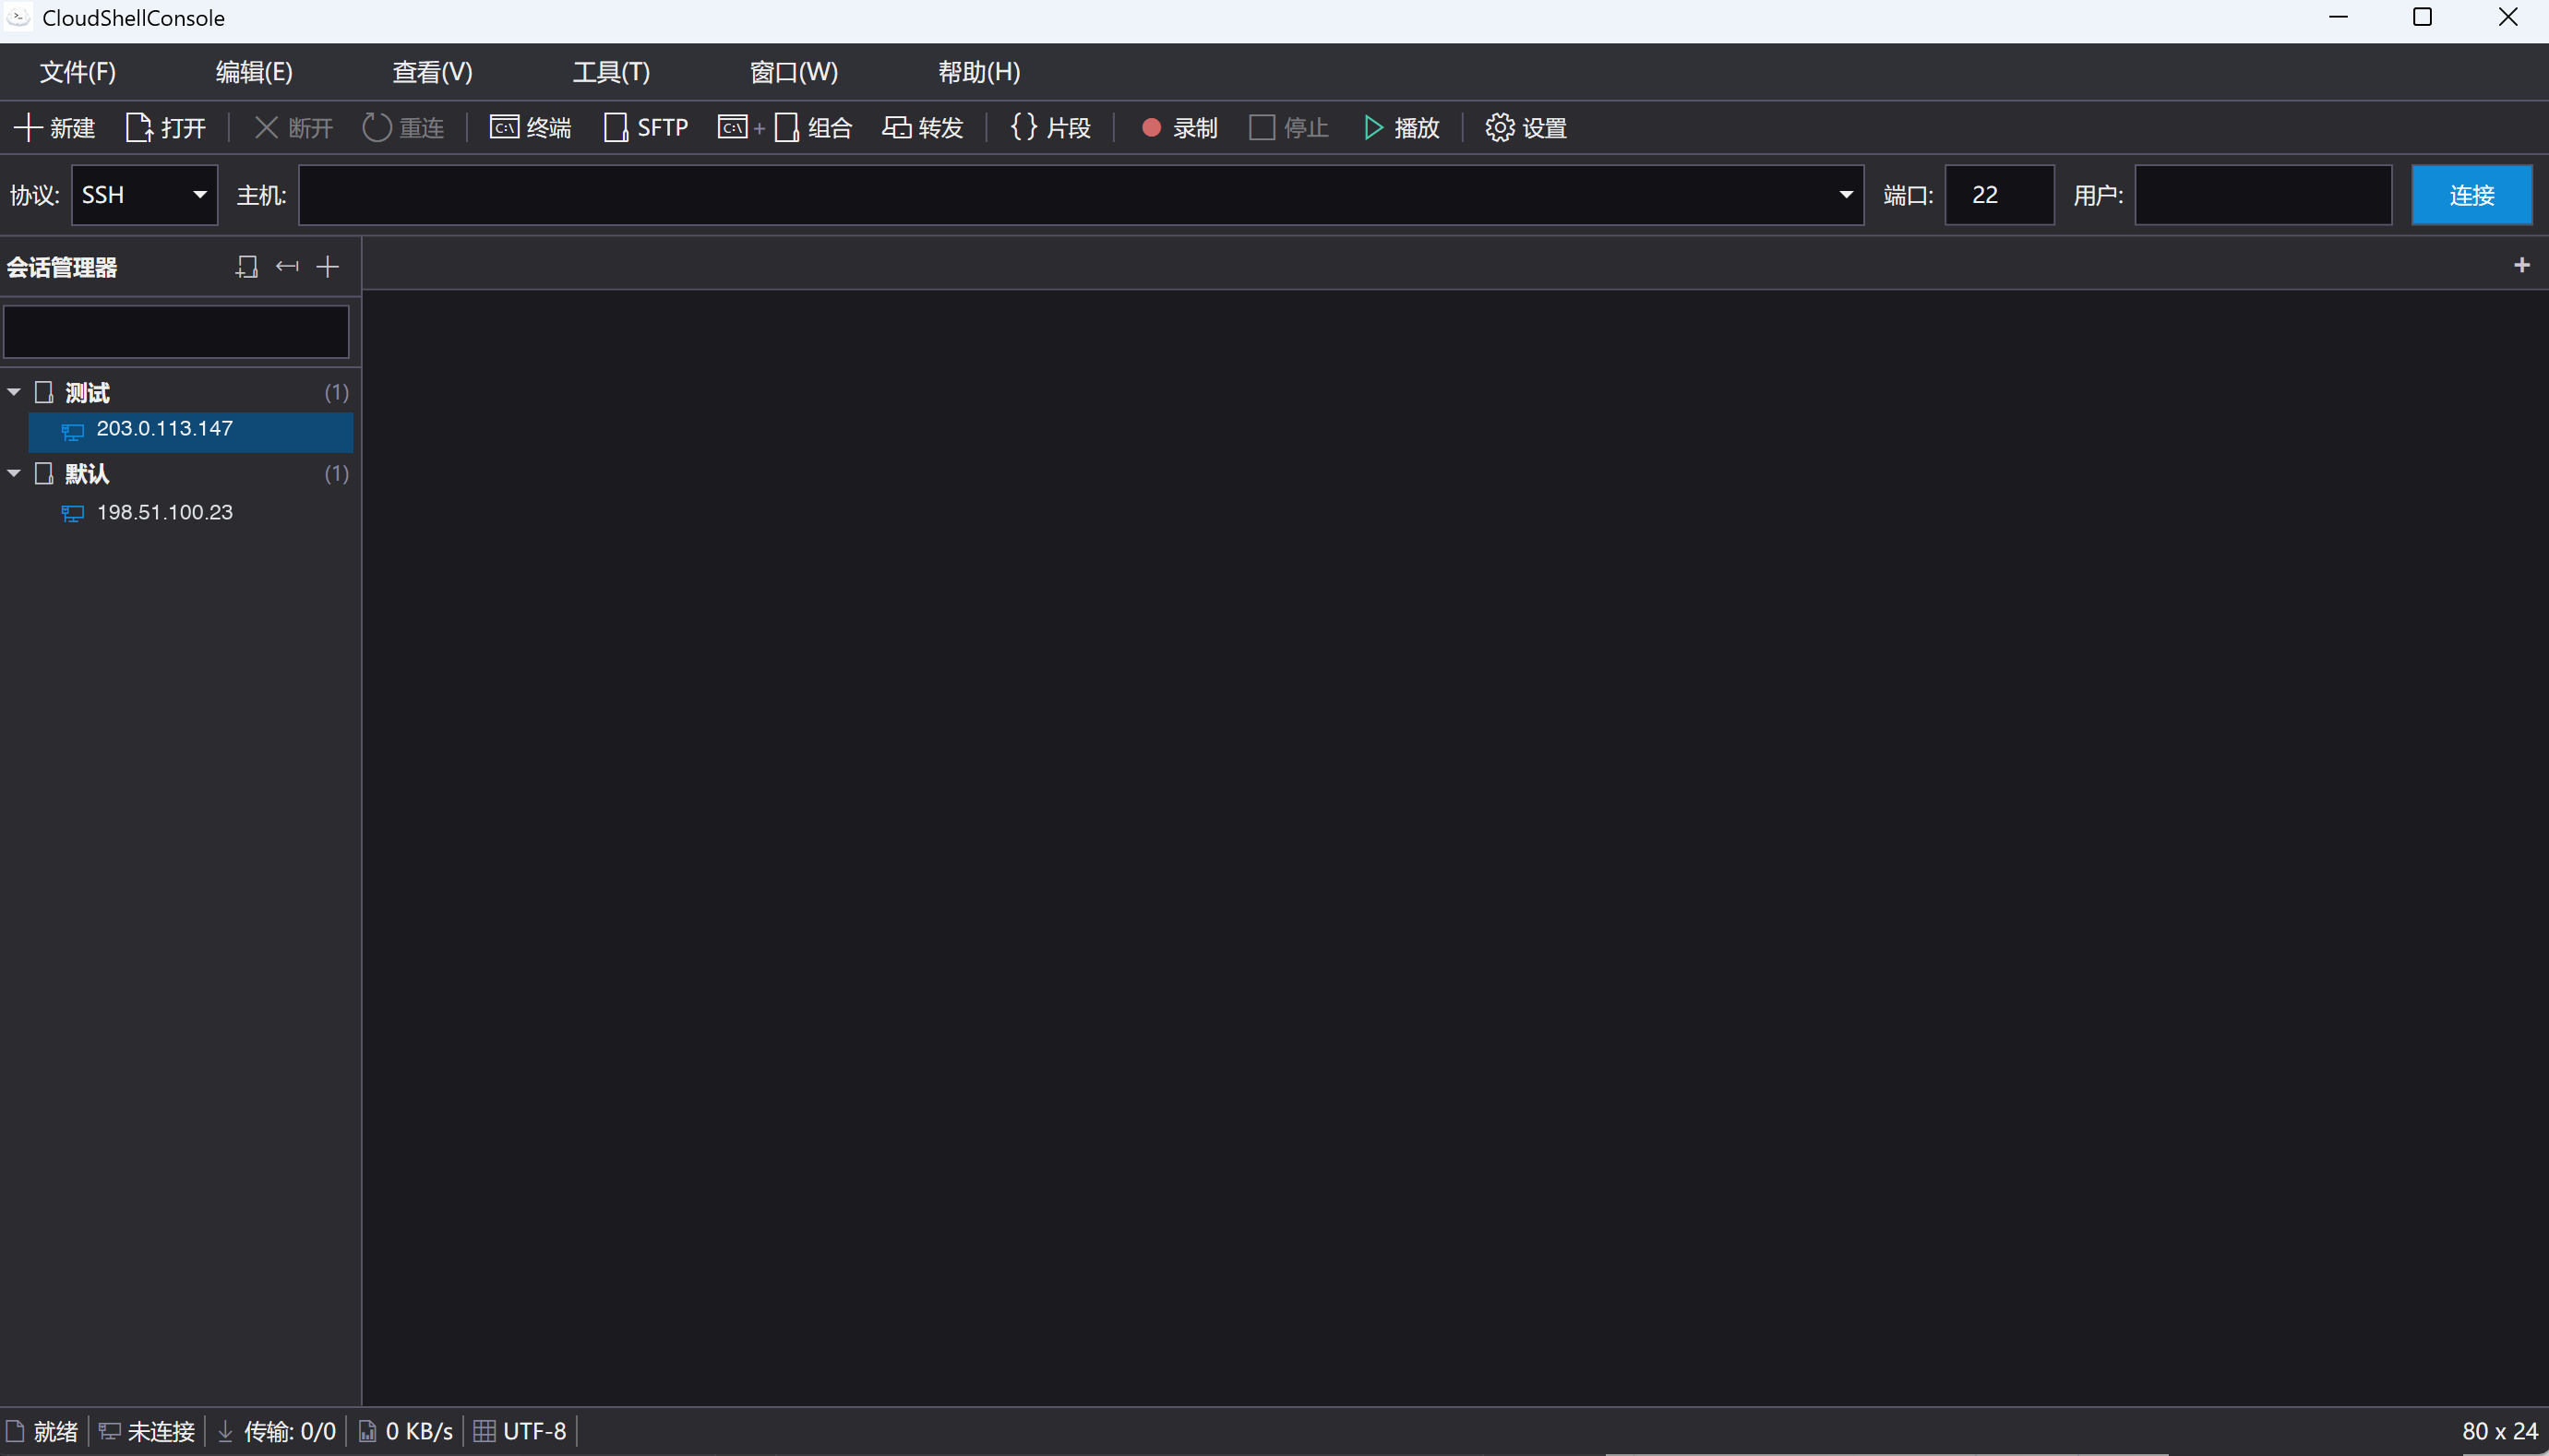This screenshot has height=1456, width=2549.
Task: Open the 转发 (Forwarding) tool
Action: [x=922, y=128]
